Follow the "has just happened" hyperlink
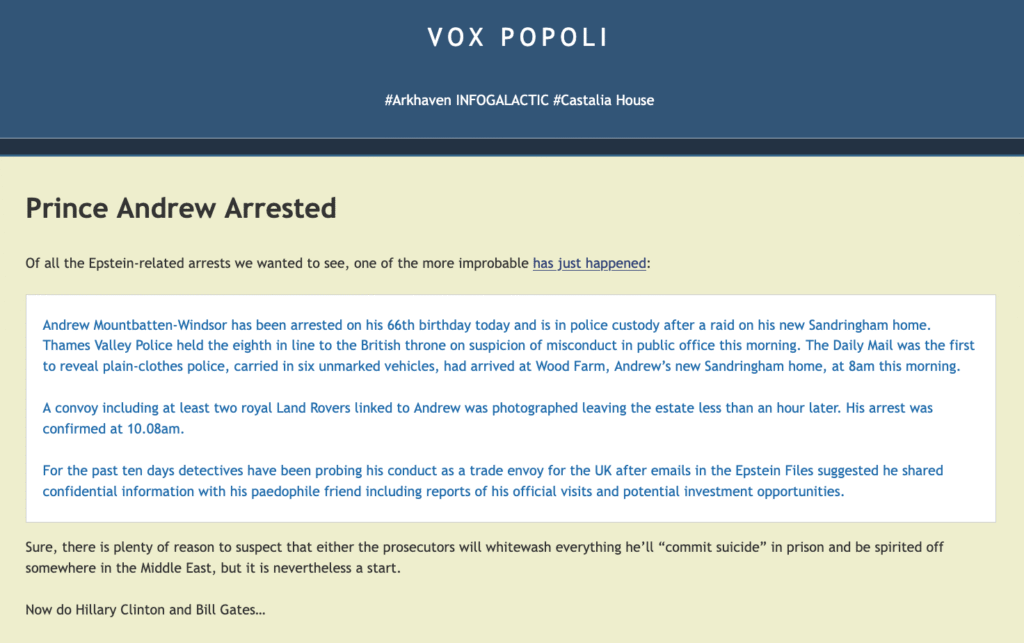Viewport: 1024px width, 643px height. point(589,264)
